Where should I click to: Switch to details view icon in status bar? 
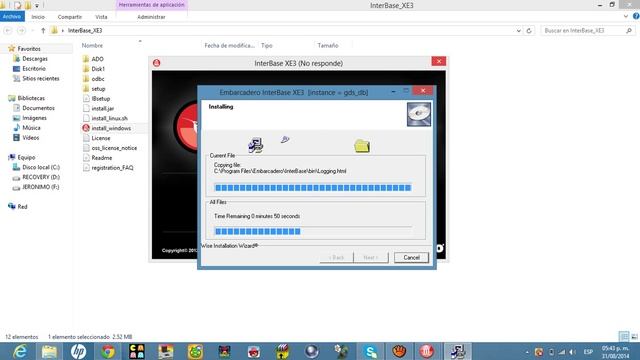coord(624,337)
